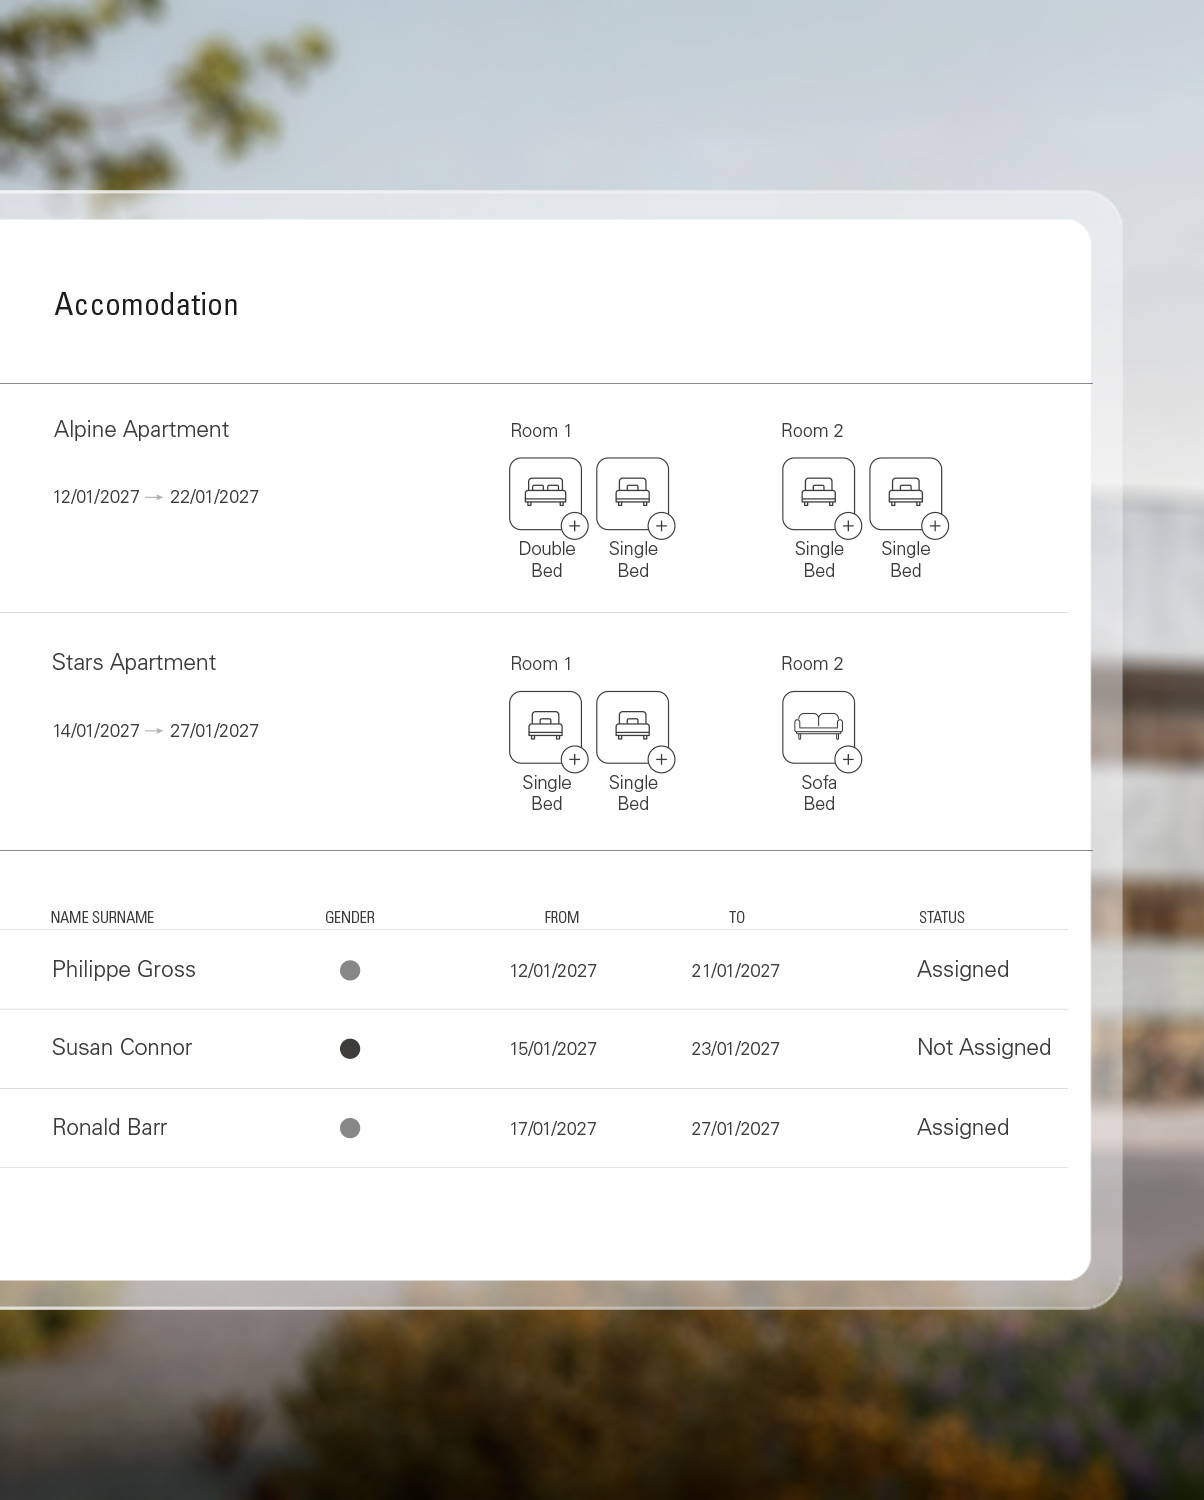Click Susan Connor to date 23/01/2027
The width and height of the screenshot is (1204, 1500).
coord(735,1049)
